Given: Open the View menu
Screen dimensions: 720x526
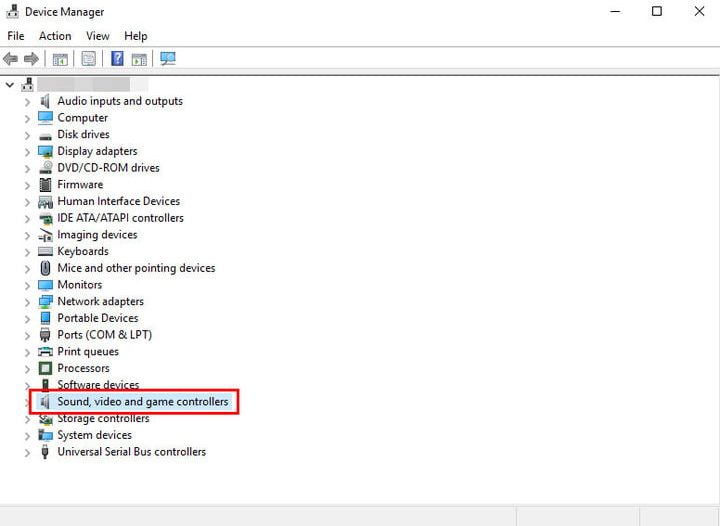Looking at the screenshot, I should point(98,36).
